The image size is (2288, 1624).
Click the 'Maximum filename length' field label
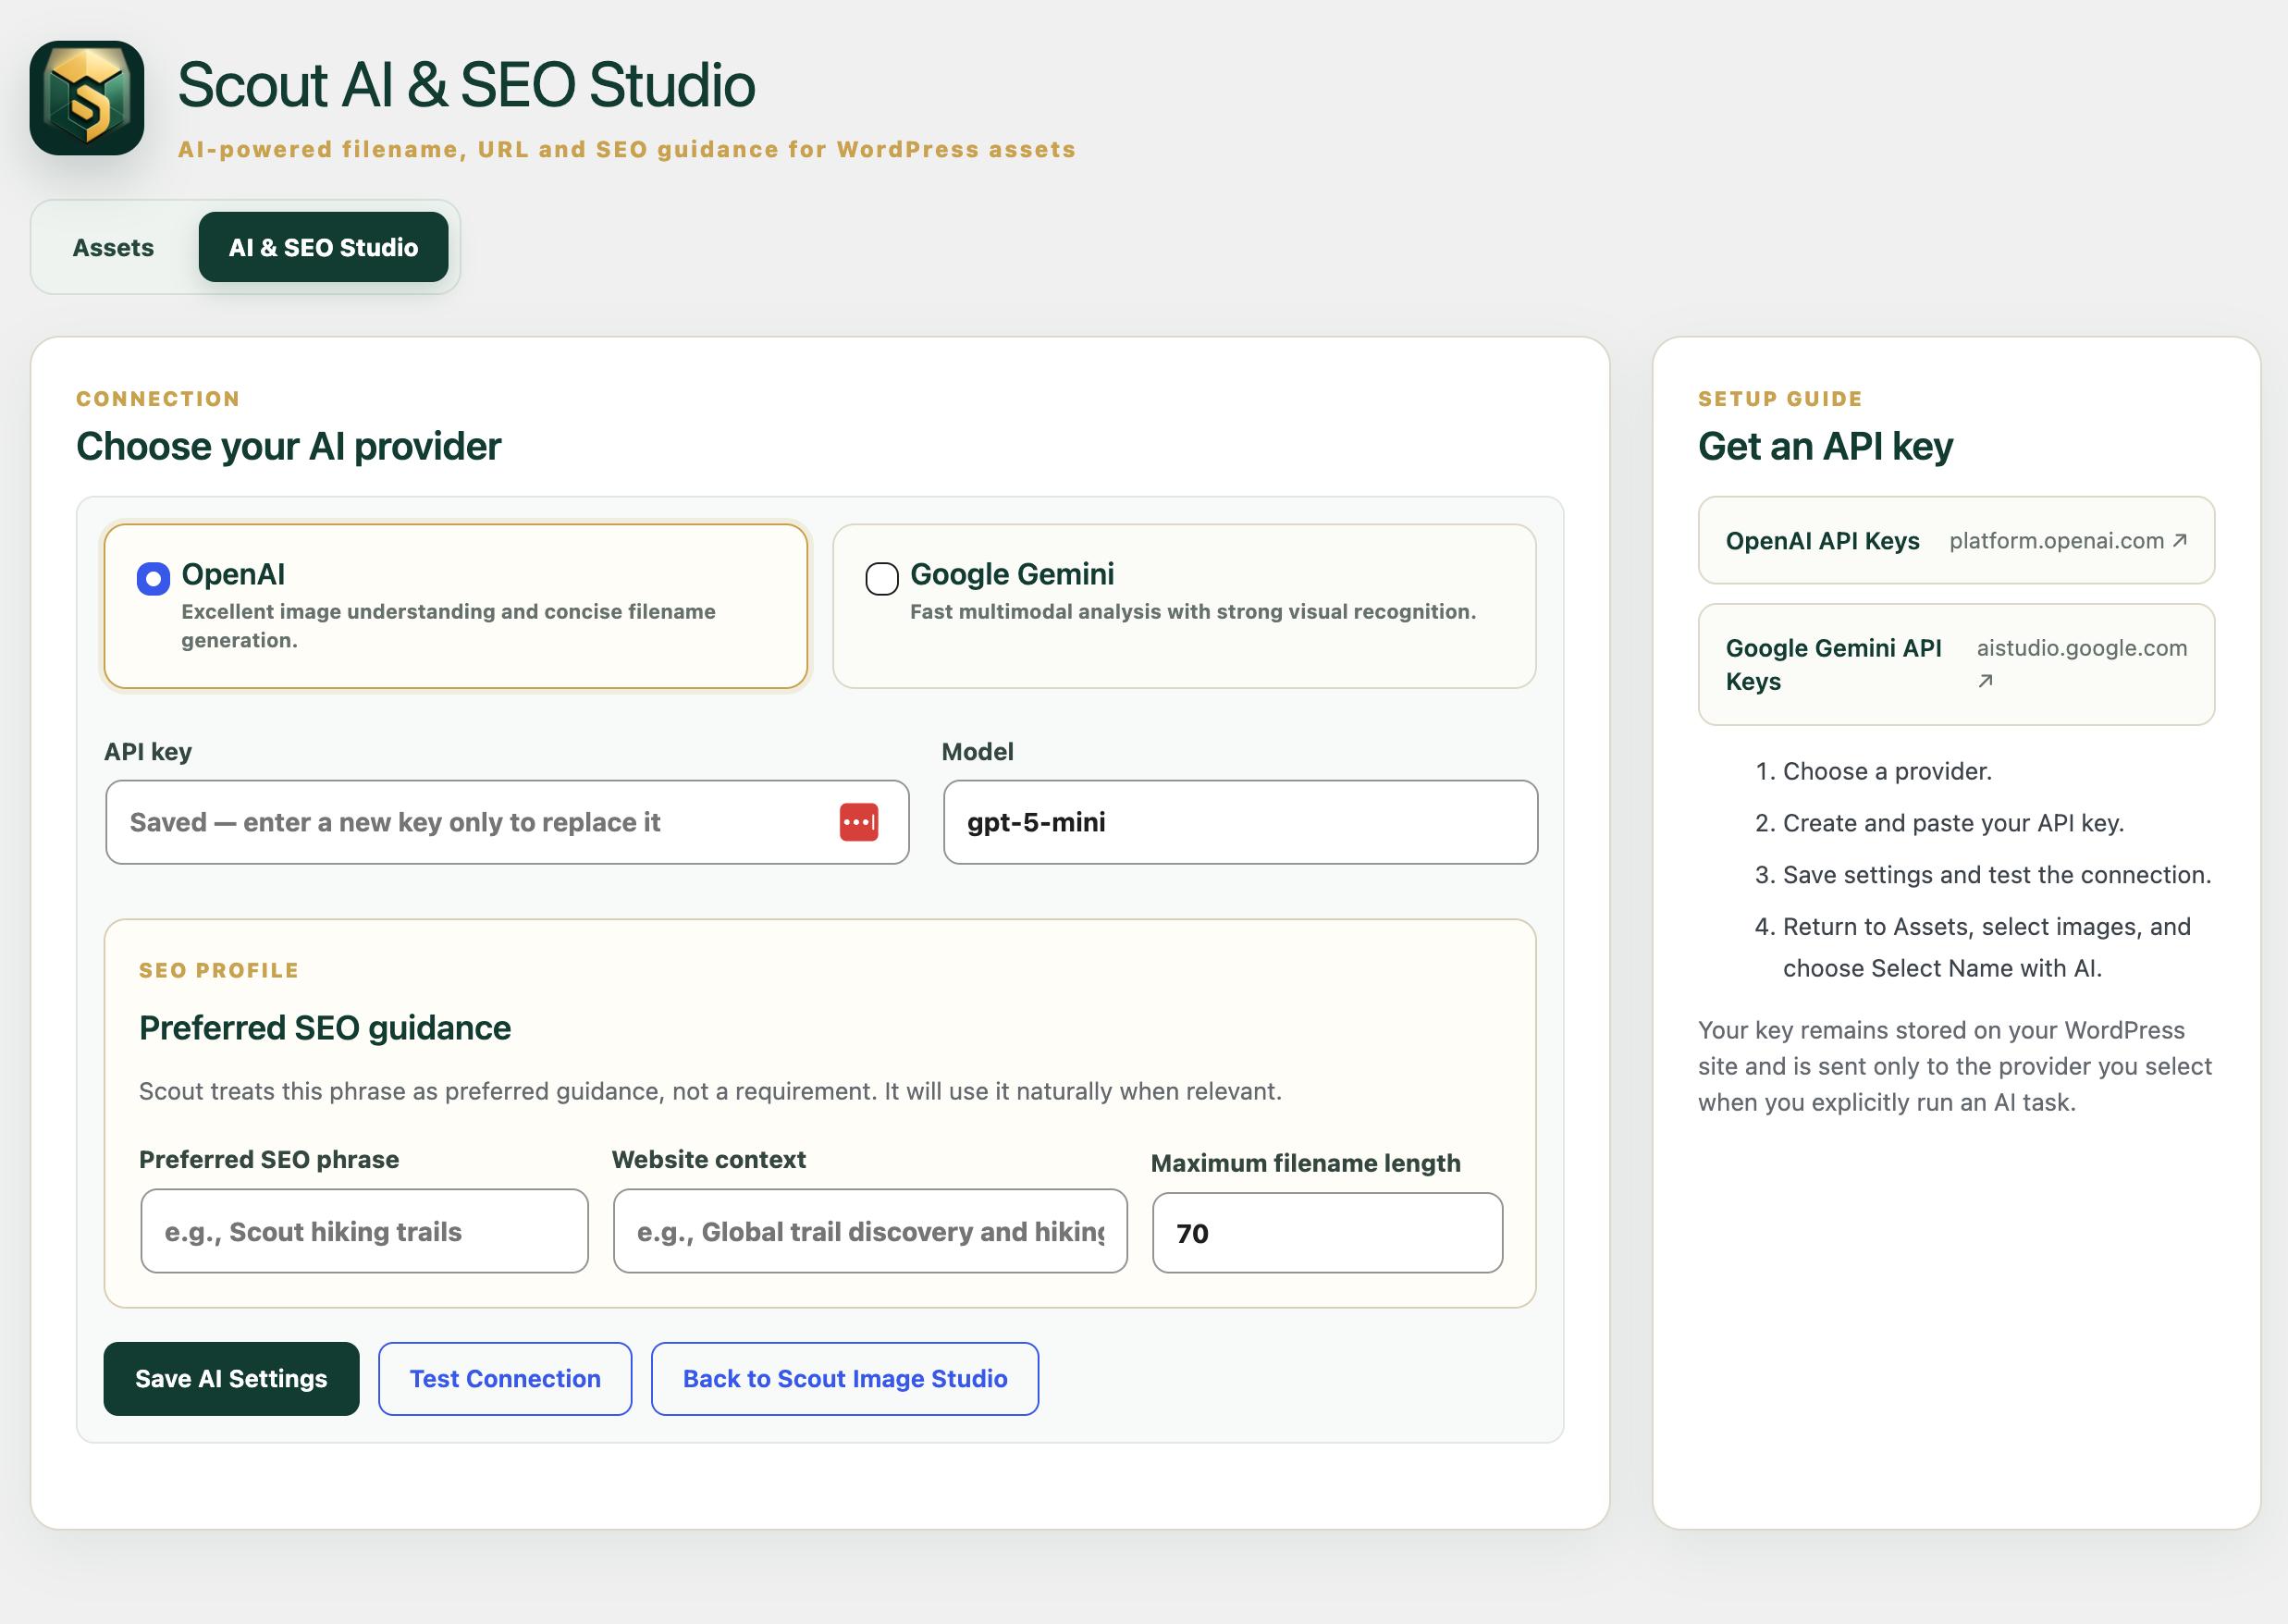[1306, 1163]
